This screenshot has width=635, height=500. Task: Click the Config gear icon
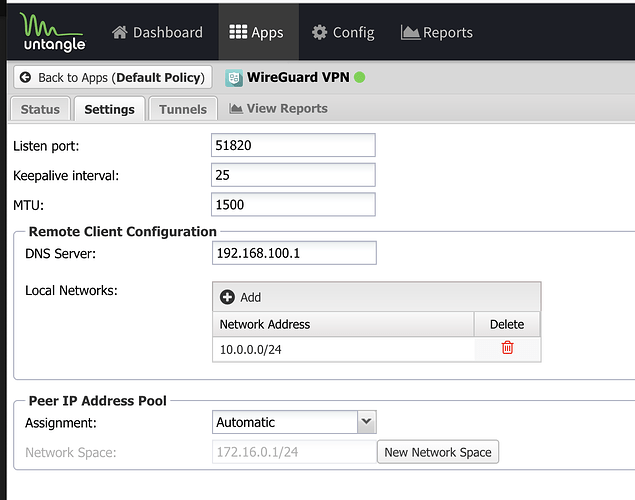(x=320, y=32)
